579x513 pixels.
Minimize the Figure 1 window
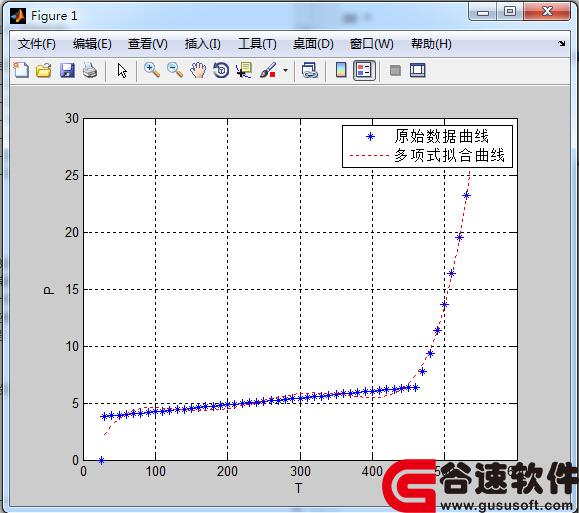483,12
